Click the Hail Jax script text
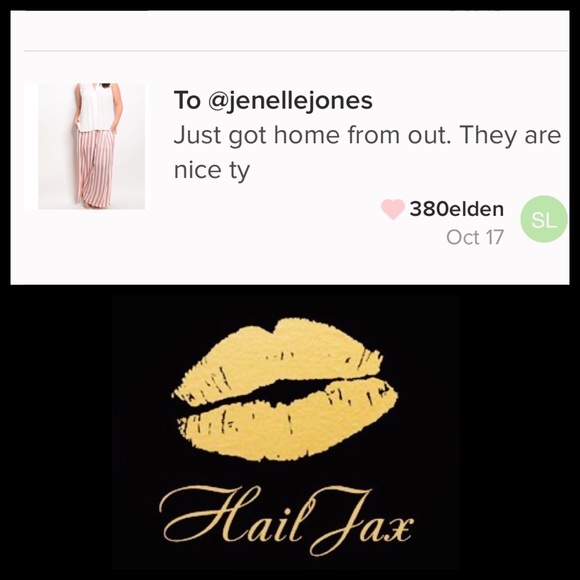The width and height of the screenshot is (580, 580). 287,519
